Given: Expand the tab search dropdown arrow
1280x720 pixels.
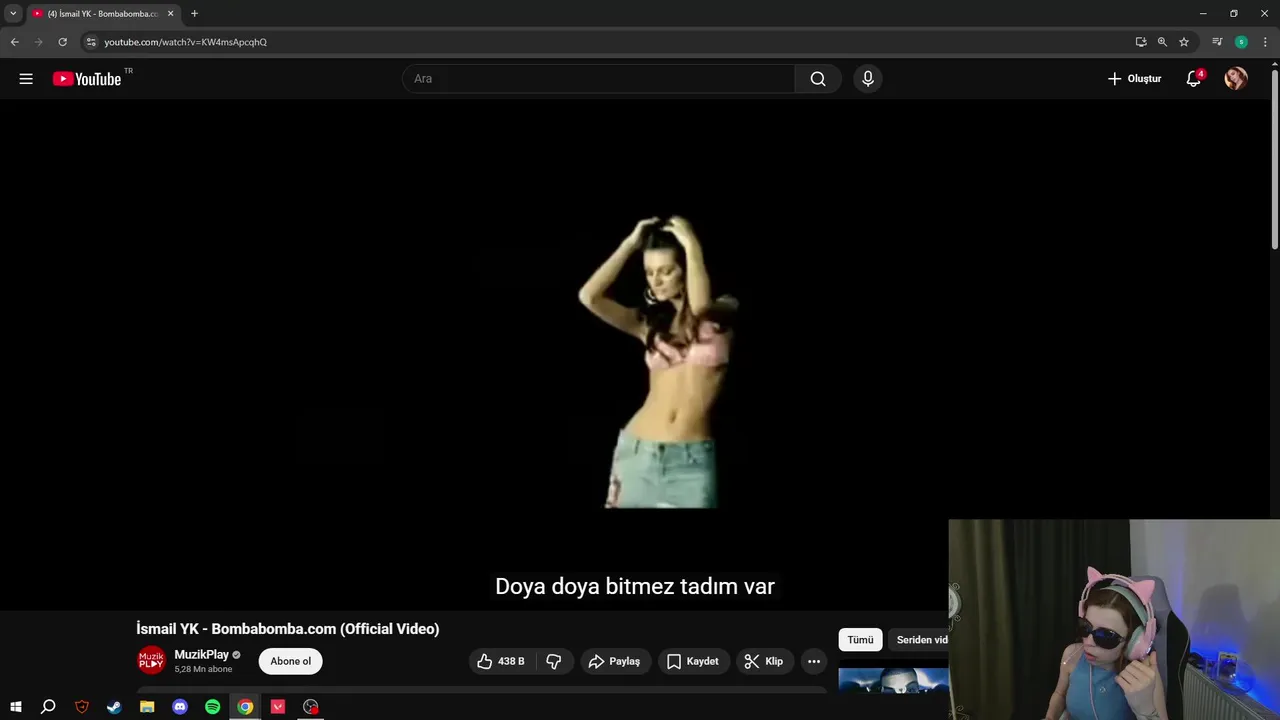Looking at the screenshot, I should (x=13, y=14).
